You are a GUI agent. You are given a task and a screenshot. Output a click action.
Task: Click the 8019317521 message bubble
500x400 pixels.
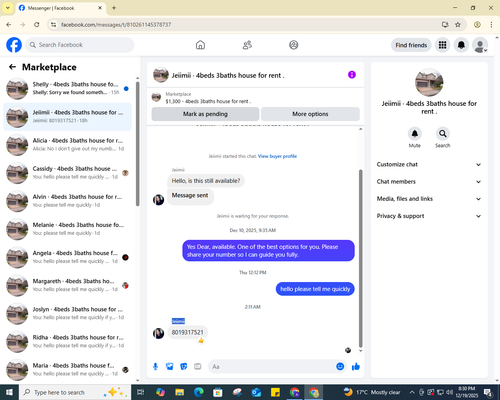click(x=187, y=332)
